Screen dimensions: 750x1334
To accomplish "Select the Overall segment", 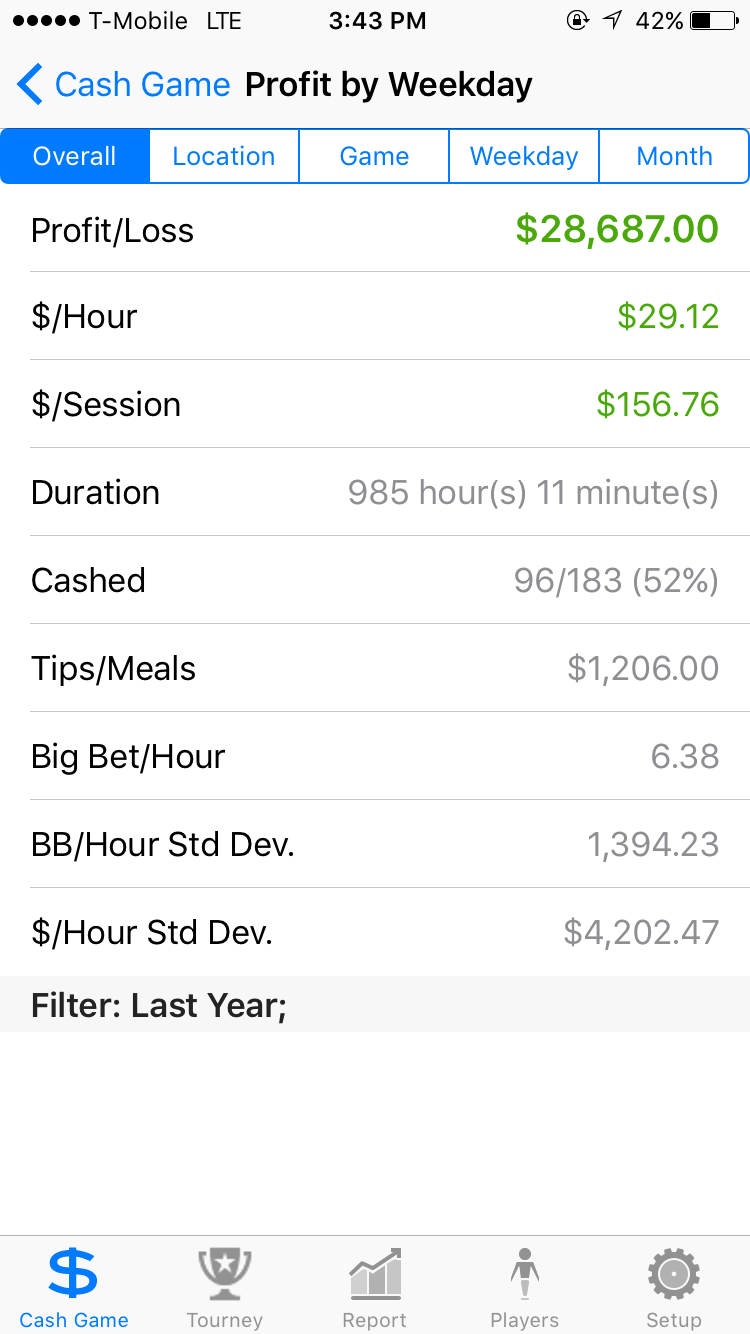I will point(75,156).
